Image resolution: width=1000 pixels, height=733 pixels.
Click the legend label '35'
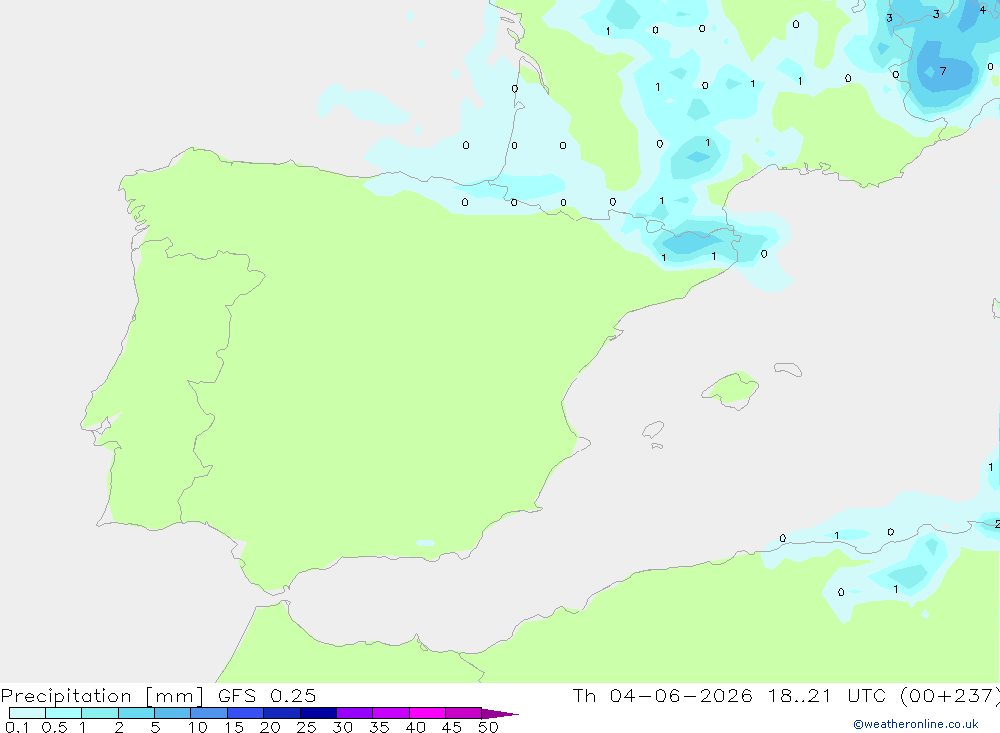pyautogui.click(x=379, y=727)
